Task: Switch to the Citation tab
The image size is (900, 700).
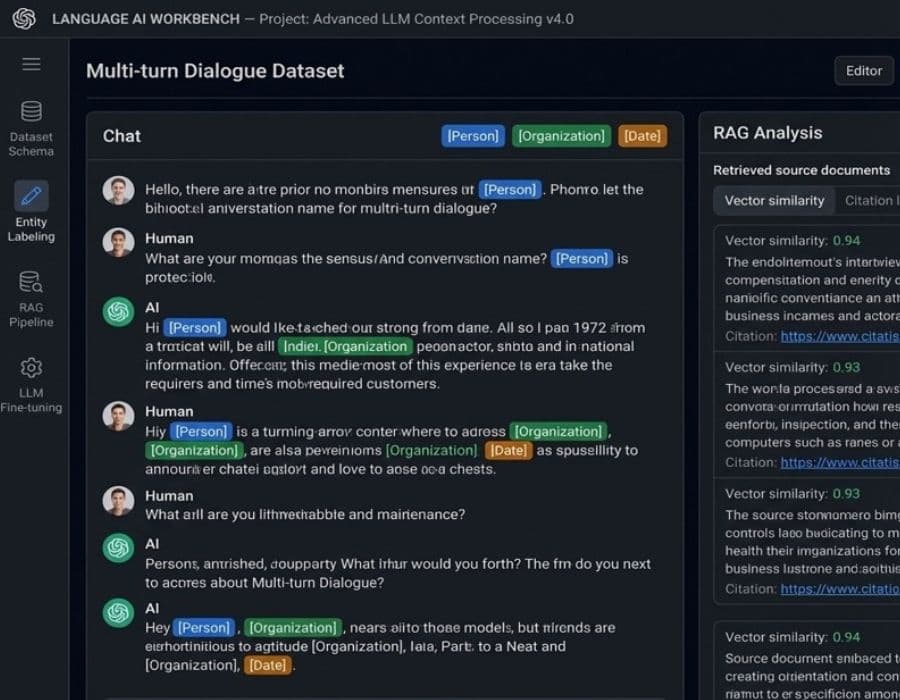Action: (868, 200)
